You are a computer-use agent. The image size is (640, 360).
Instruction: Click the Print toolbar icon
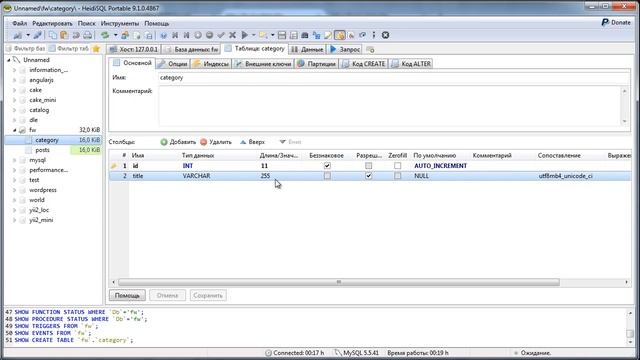point(87,36)
